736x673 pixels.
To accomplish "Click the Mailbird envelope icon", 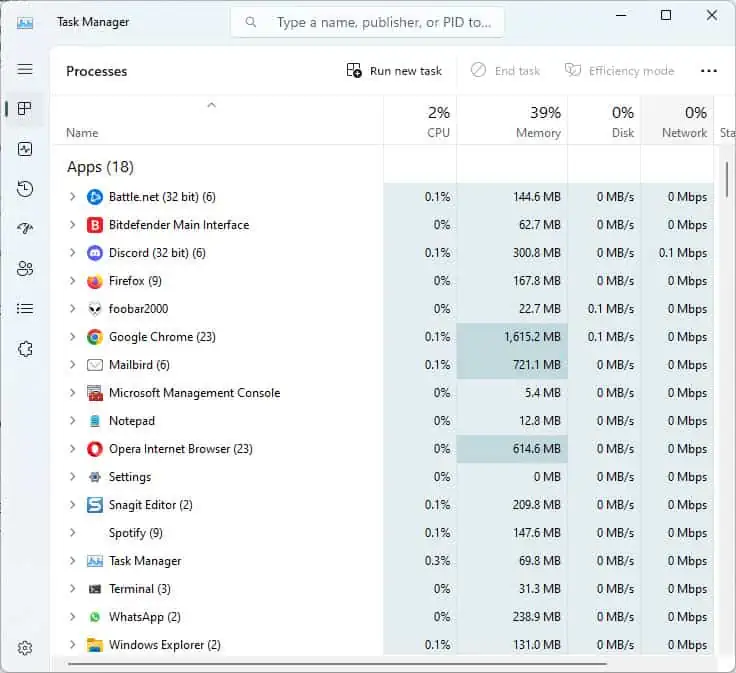I will tap(95, 365).
